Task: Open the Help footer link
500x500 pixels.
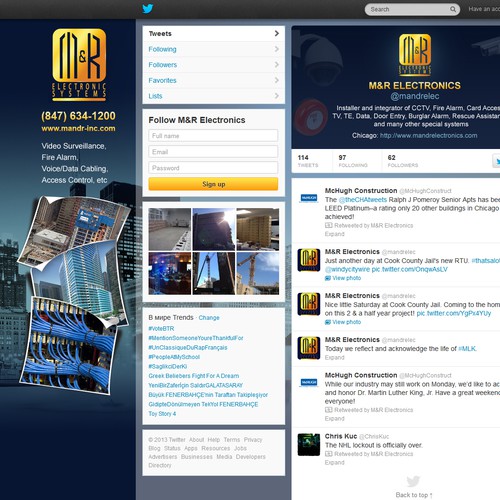Action: click(214, 440)
